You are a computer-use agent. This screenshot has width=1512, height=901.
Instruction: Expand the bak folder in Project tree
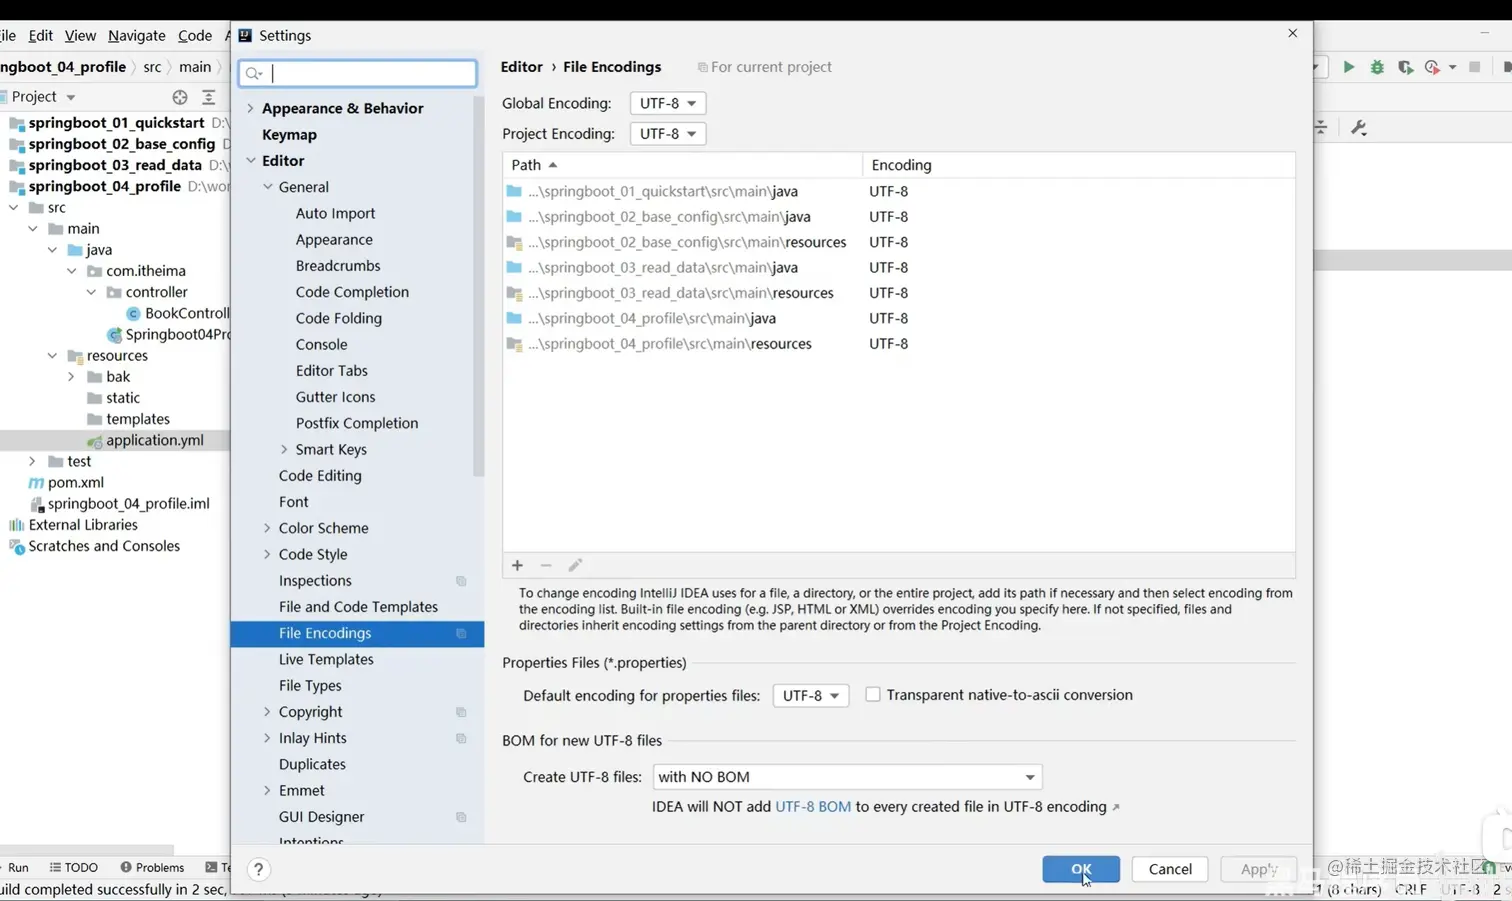click(71, 377)
